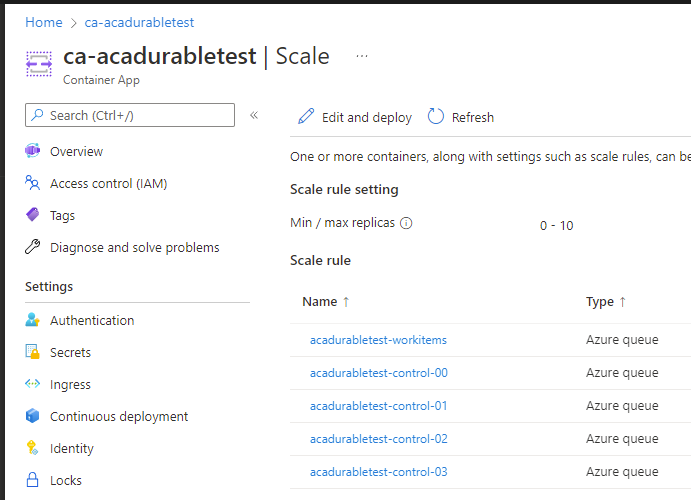Refresh the scale settings
Viewport: 691px width, 500px height.
click(x=461, y=117)
